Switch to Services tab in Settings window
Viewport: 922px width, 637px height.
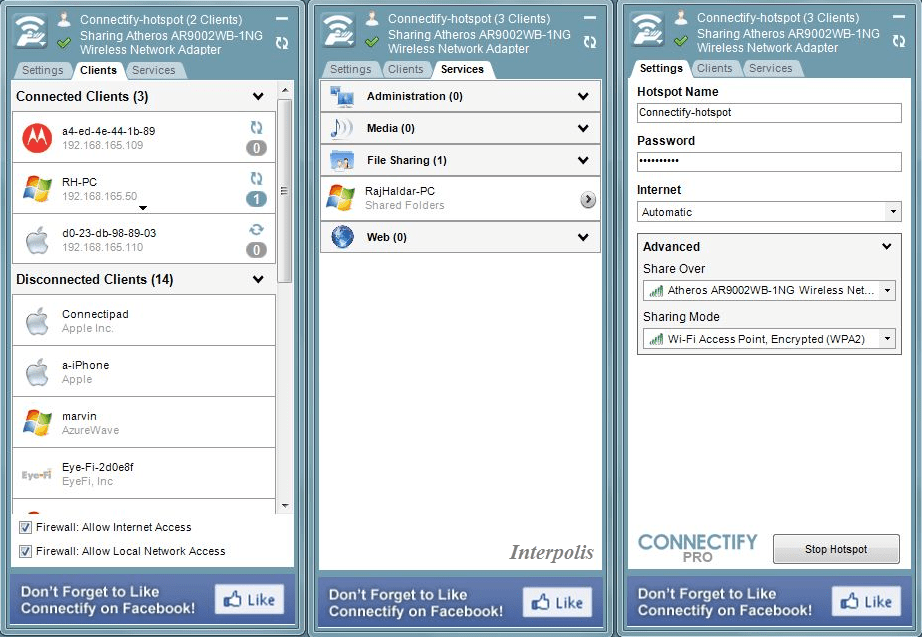click(770, 68)
